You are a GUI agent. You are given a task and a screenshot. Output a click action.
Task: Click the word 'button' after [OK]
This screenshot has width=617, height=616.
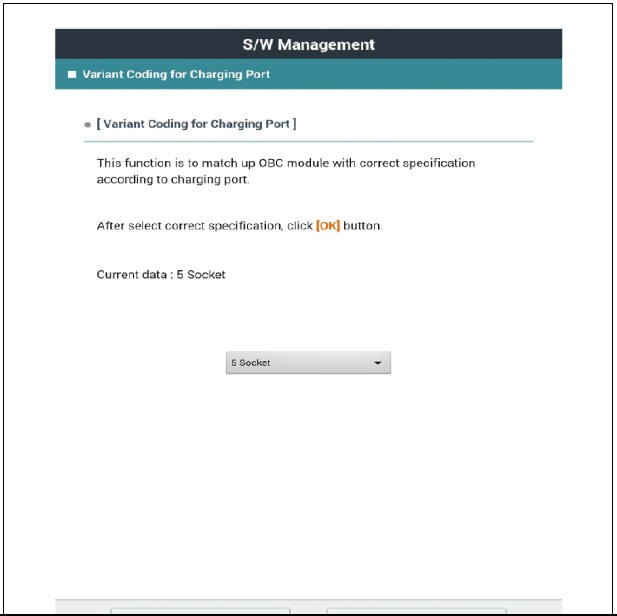click(362, 226)
